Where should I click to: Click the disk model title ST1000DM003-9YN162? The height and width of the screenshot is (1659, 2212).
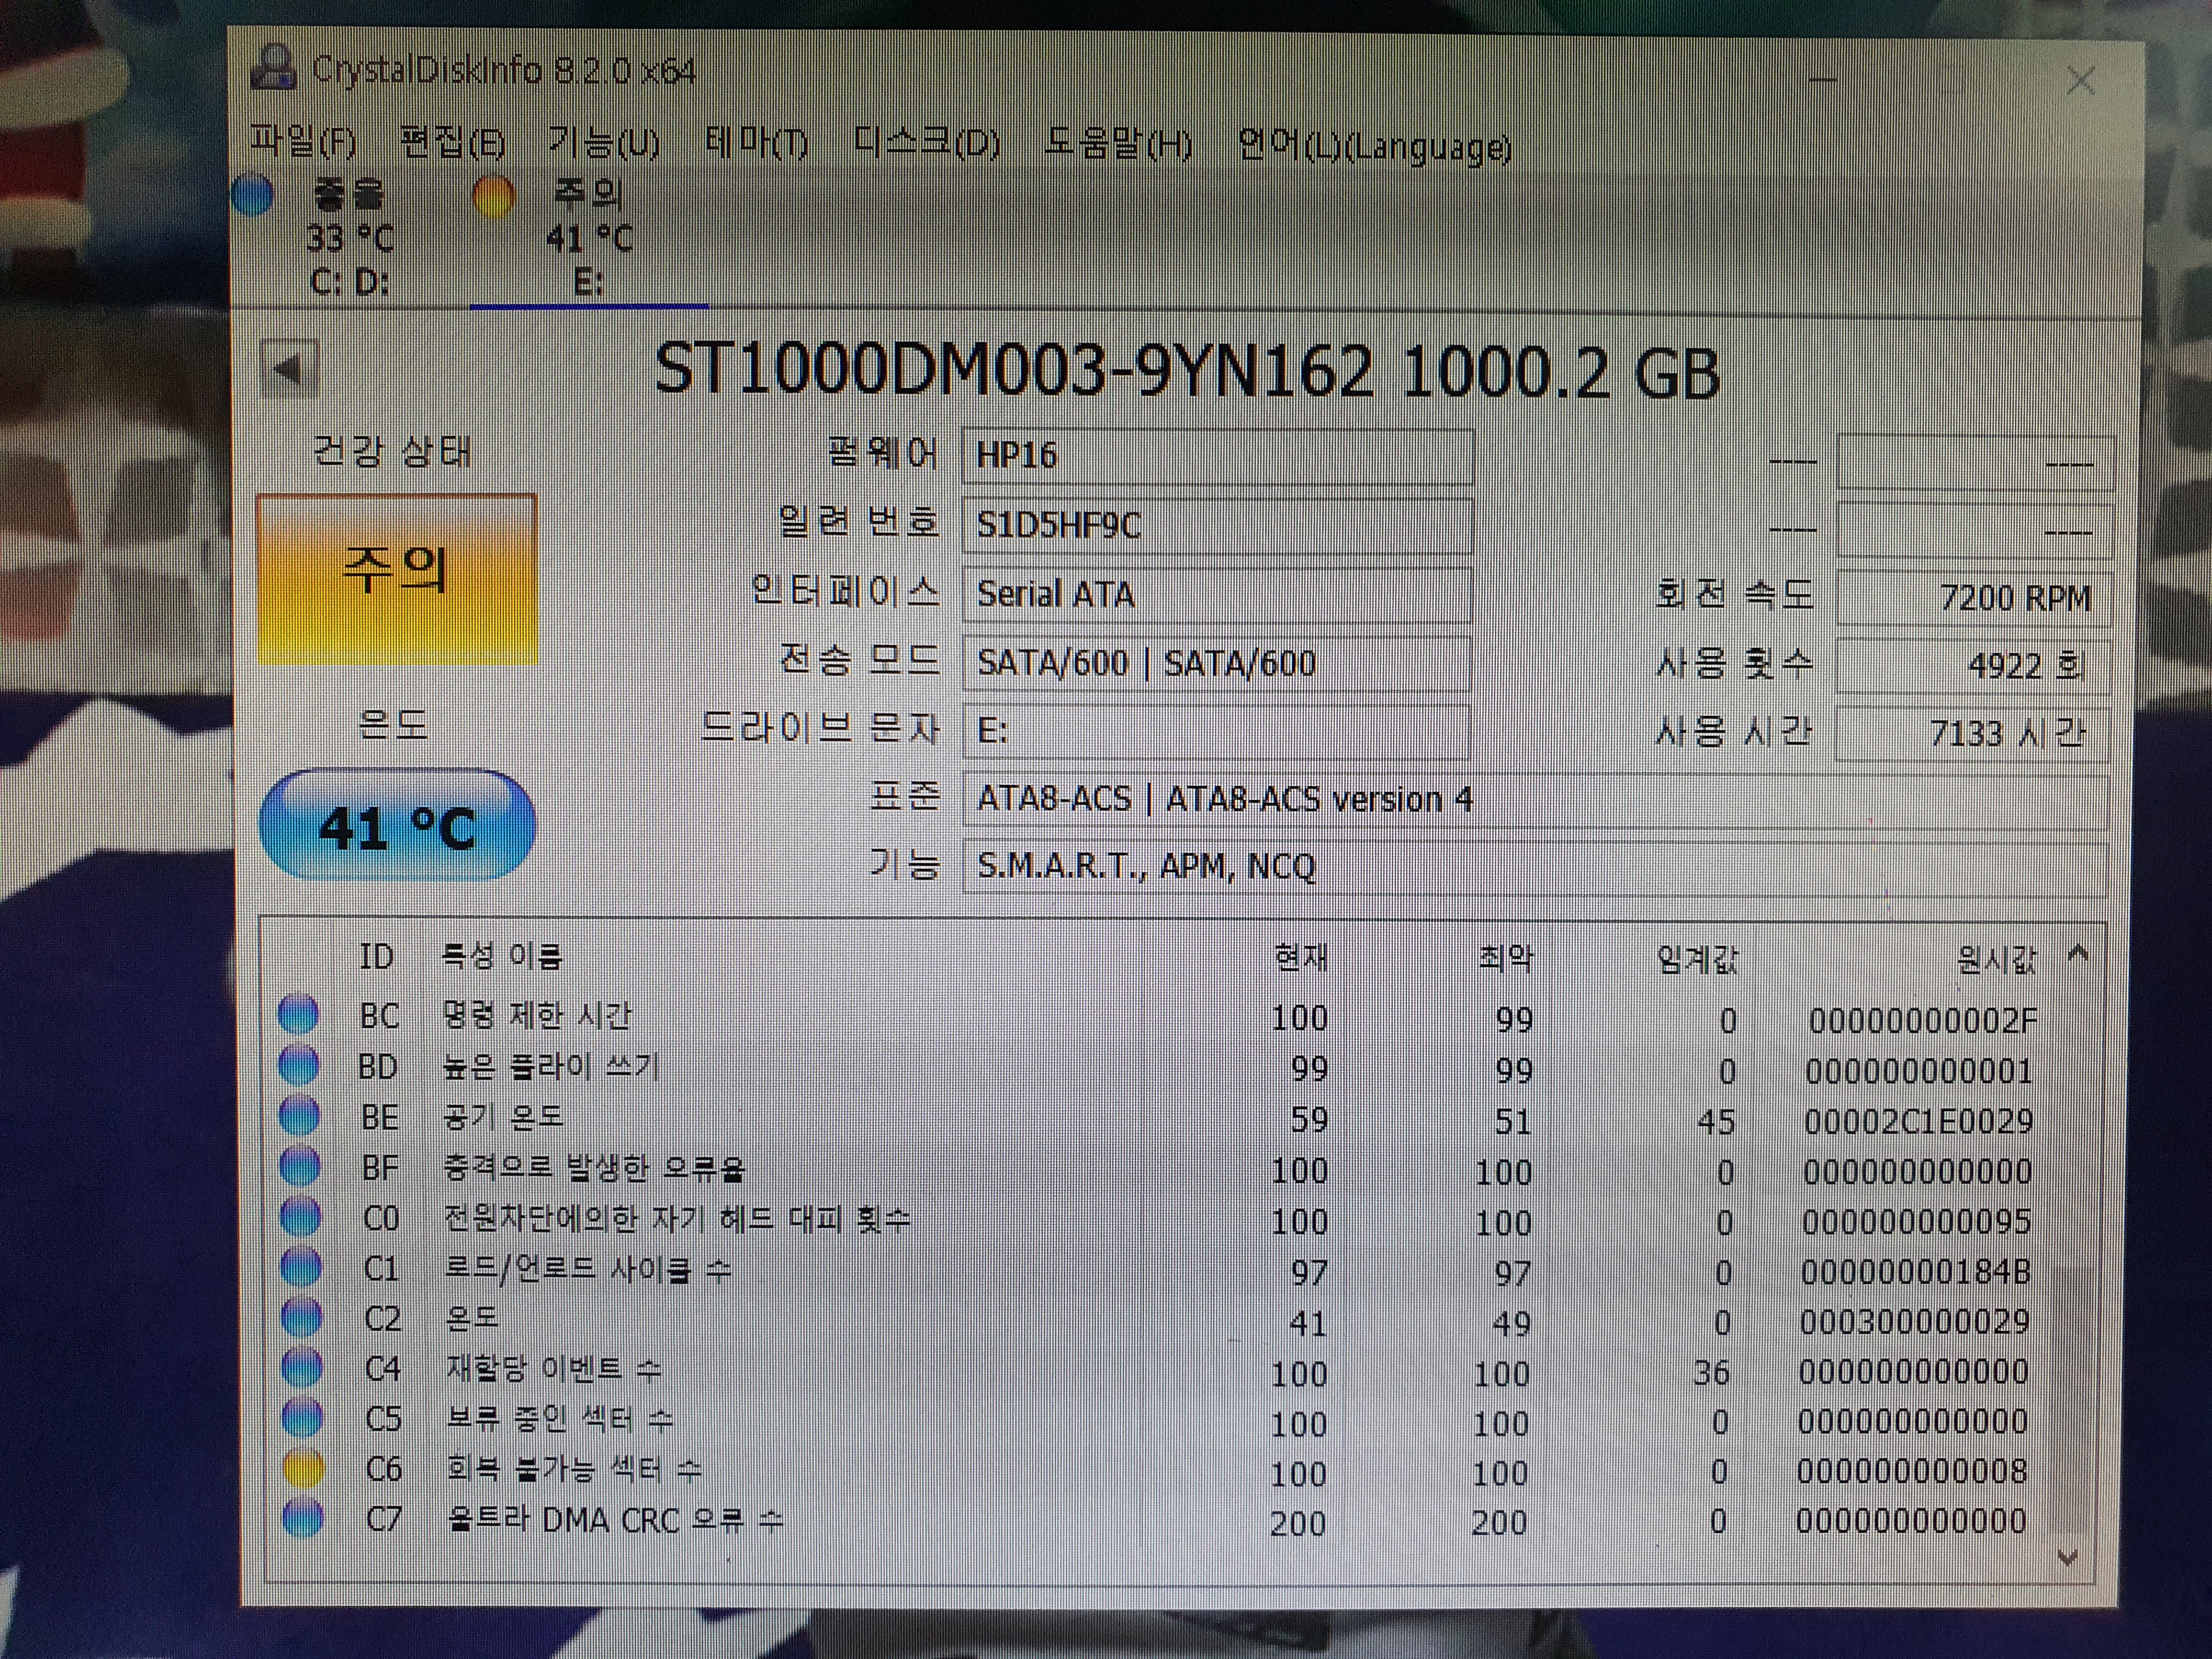1014,371
